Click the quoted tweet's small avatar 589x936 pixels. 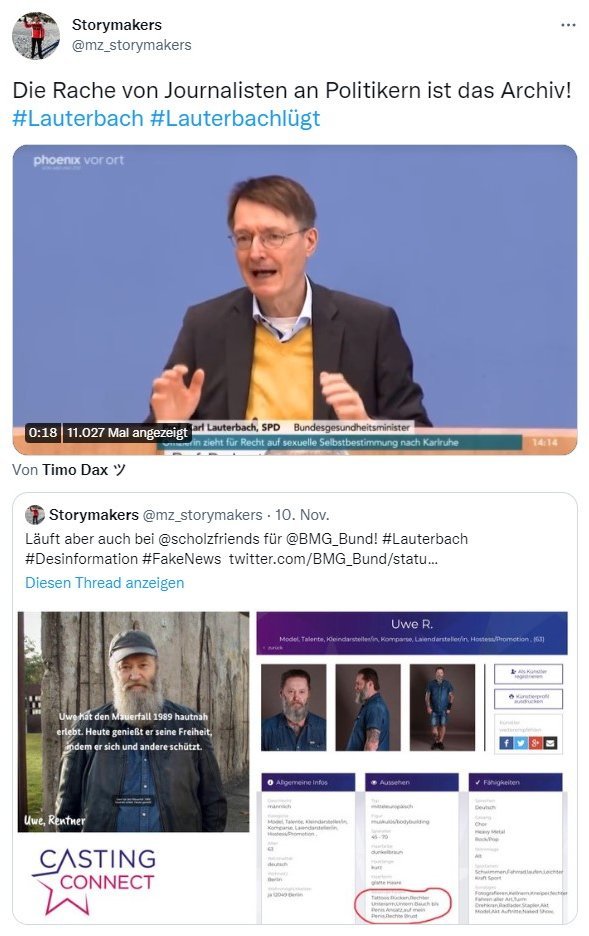coord(35,515)
